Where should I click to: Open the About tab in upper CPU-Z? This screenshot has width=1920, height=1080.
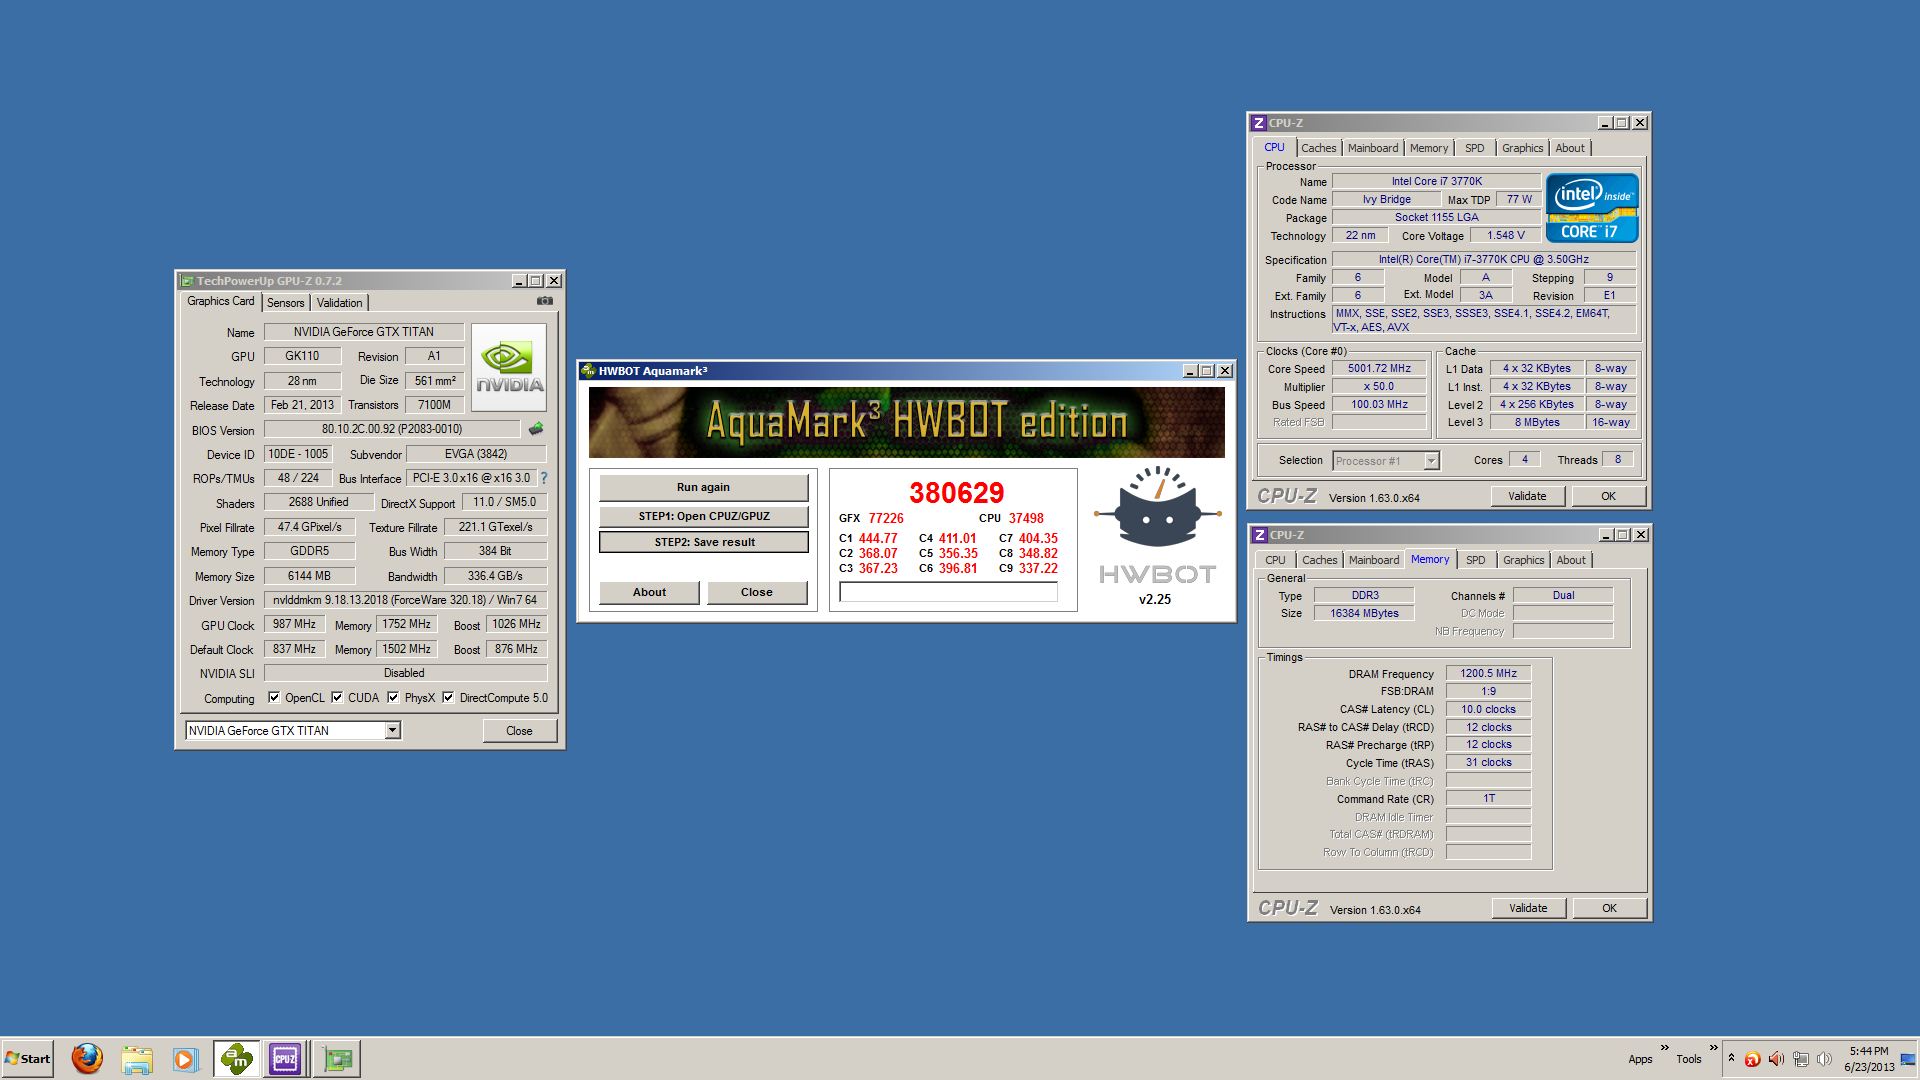[1569, 148]
